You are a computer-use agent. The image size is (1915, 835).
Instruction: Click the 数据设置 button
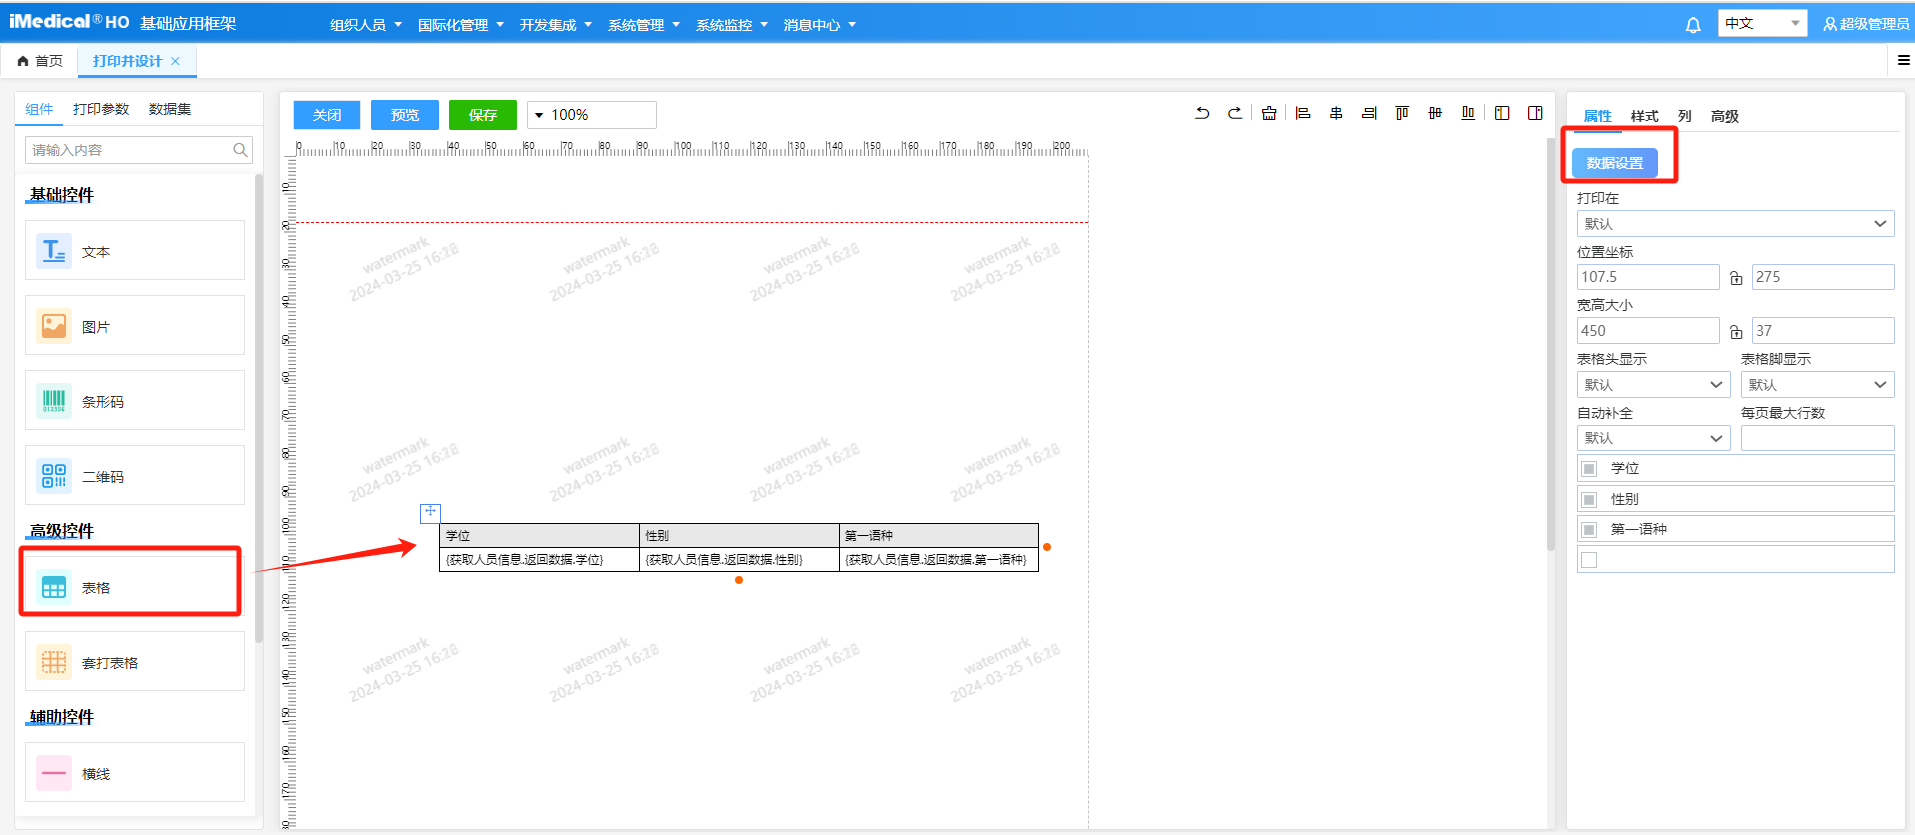click(1614, 163)
